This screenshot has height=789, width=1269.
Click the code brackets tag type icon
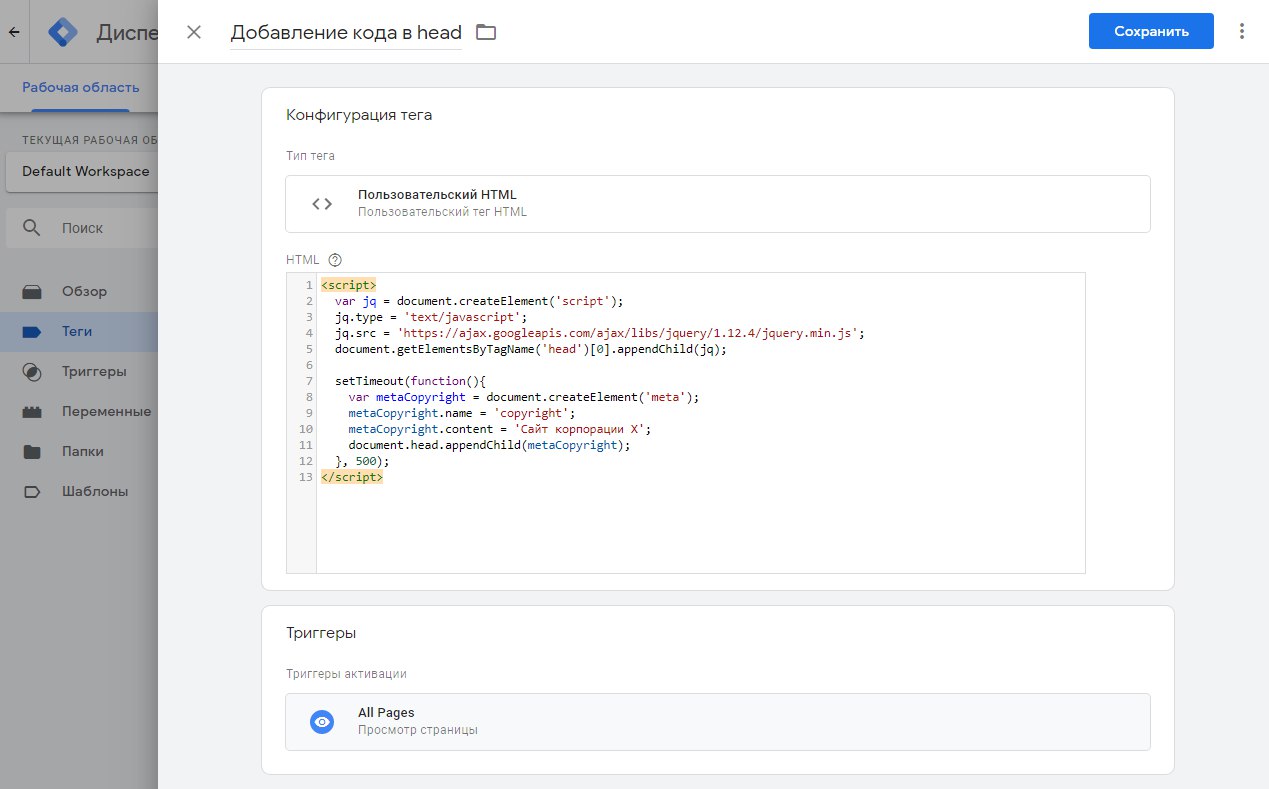pos(322,204)
